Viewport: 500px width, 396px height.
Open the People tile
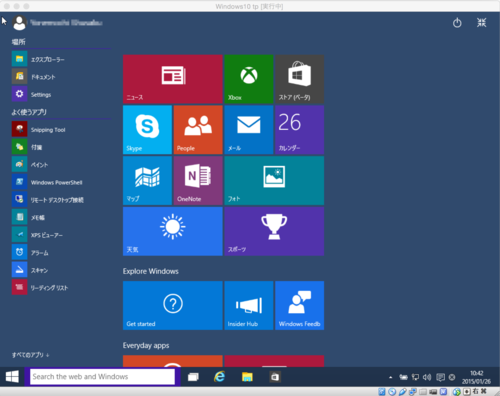tap(198, 130)
